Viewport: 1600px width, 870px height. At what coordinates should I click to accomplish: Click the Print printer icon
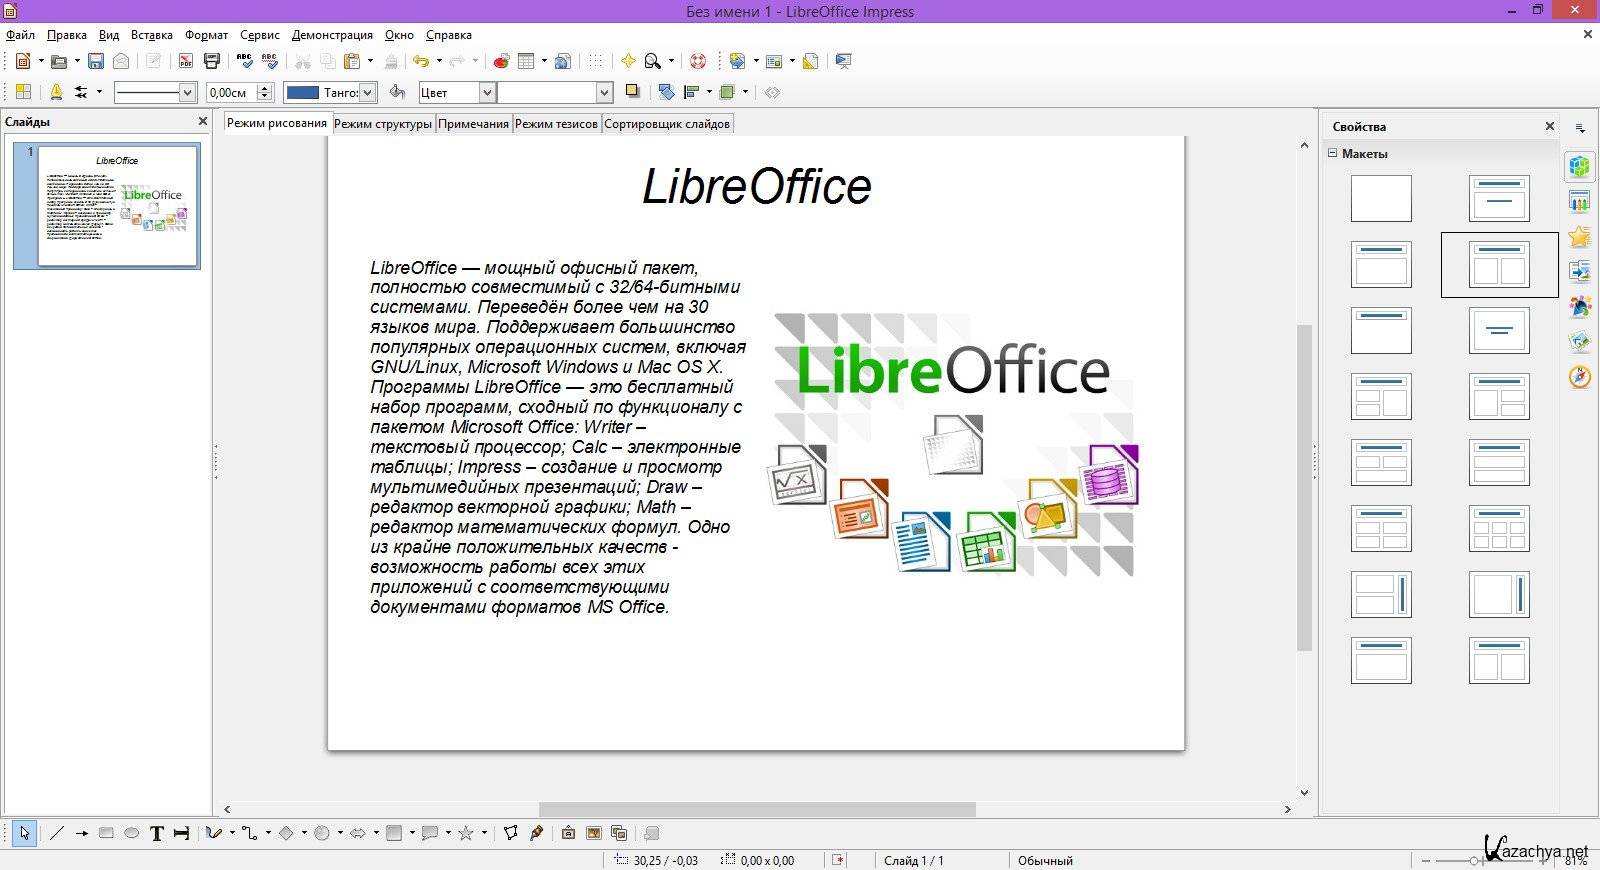click(x=212, y=61)
